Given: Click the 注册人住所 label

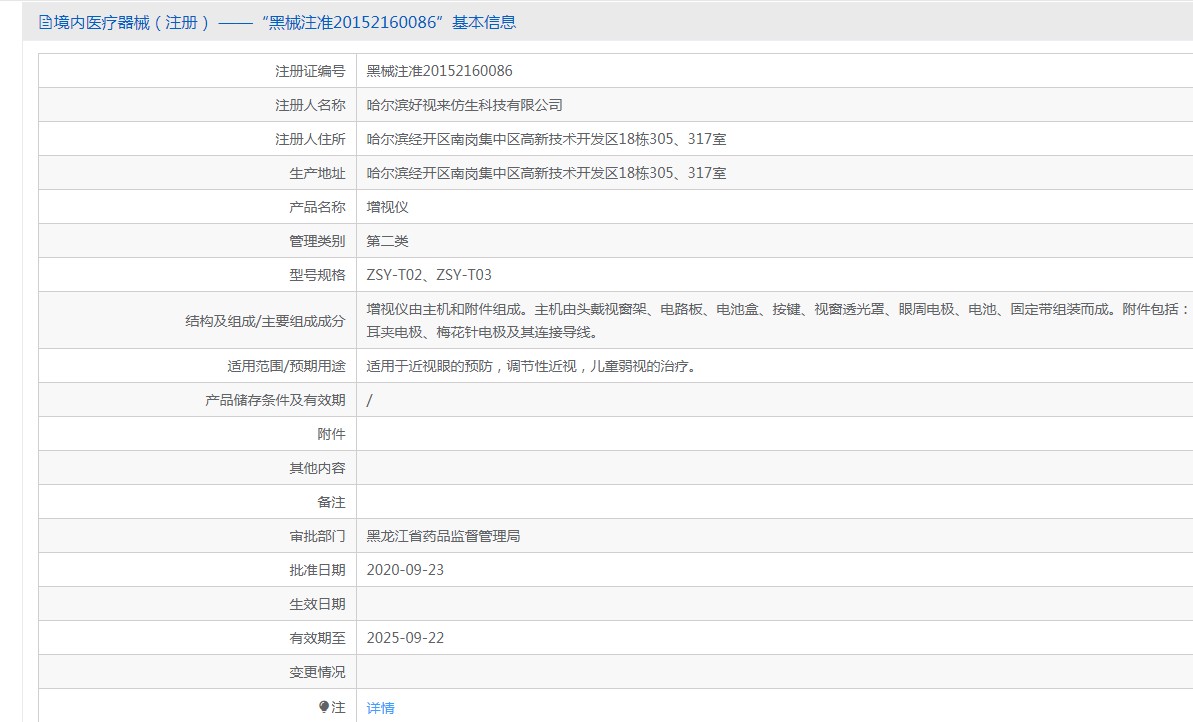Looking at the screenshot, I should click(310, 139).
